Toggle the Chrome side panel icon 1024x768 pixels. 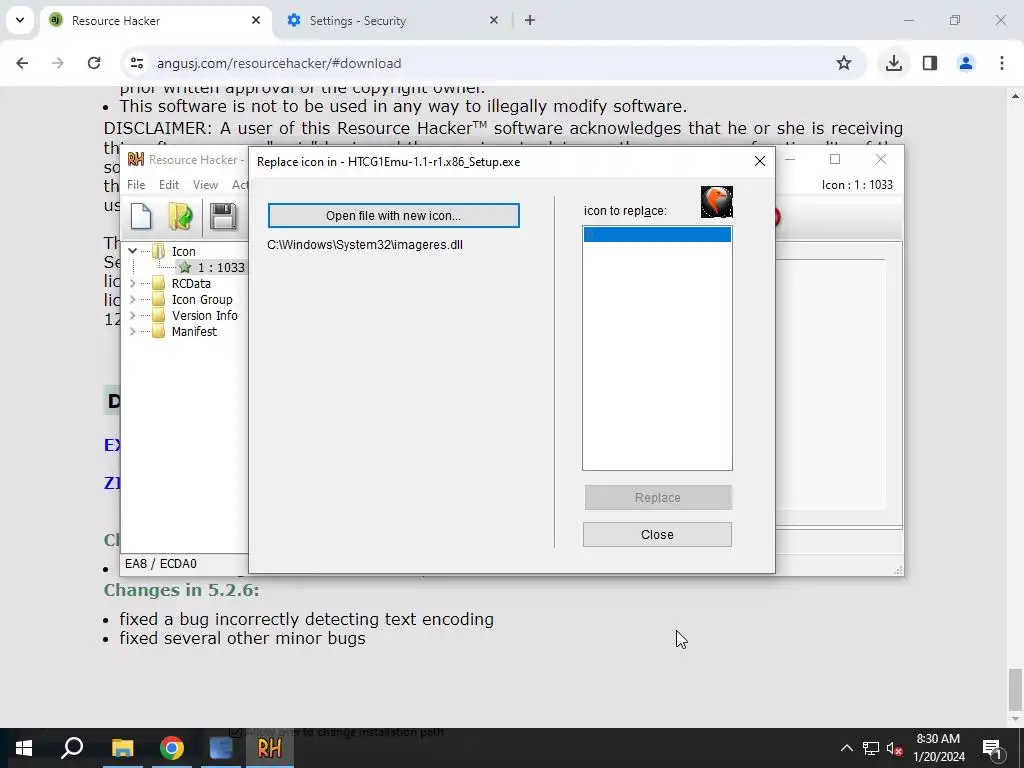tap(930, 63)
